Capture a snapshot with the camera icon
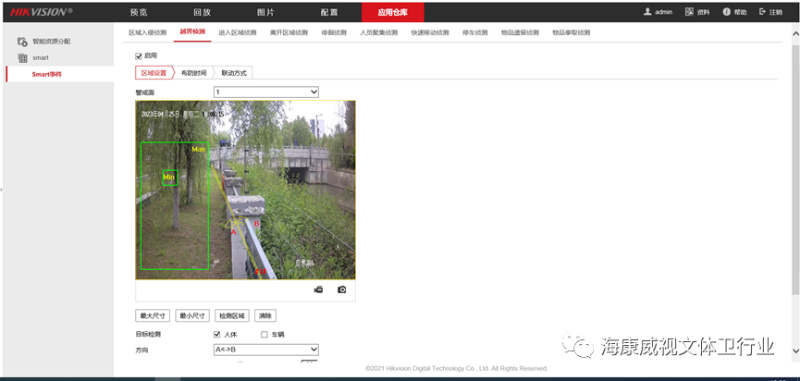 pos(342,290)
